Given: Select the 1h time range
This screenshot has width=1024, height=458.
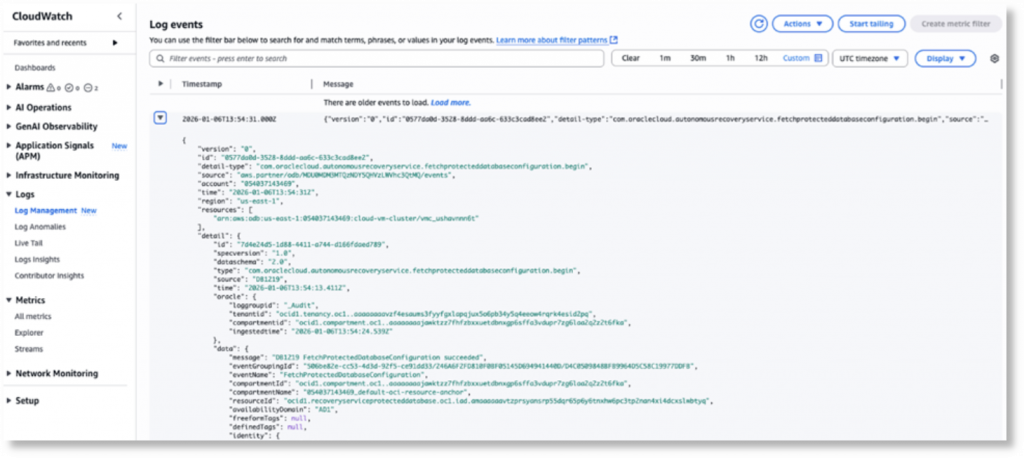Looking at the screenshot, I should pos(730,58).
